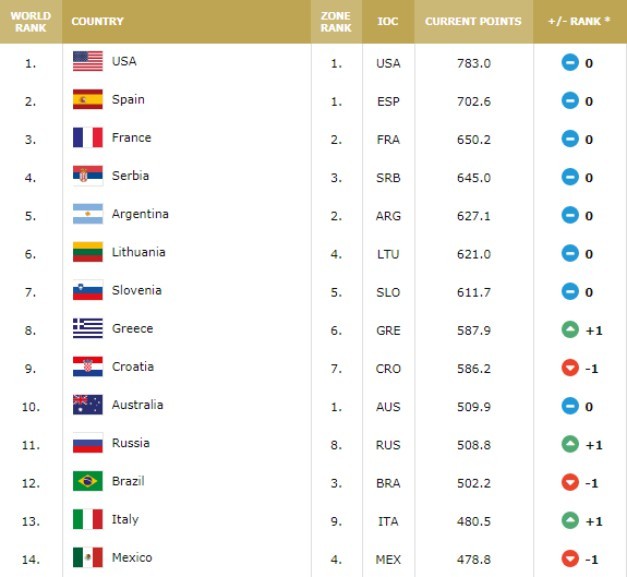Click the Russia country name
Viewport: 627px width, 577px height.
click(131, 443)
